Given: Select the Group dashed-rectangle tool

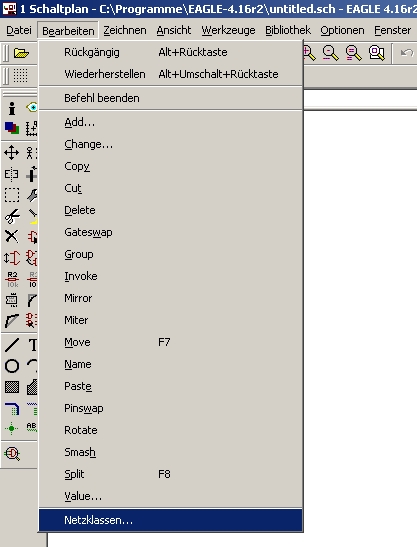Looking at the screenshot, I should 12,195.
